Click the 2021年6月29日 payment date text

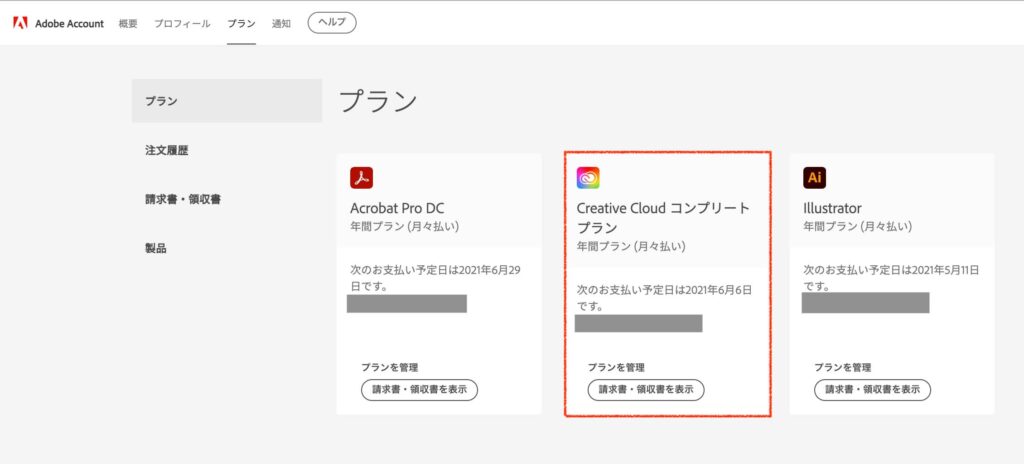click(436, 278)
